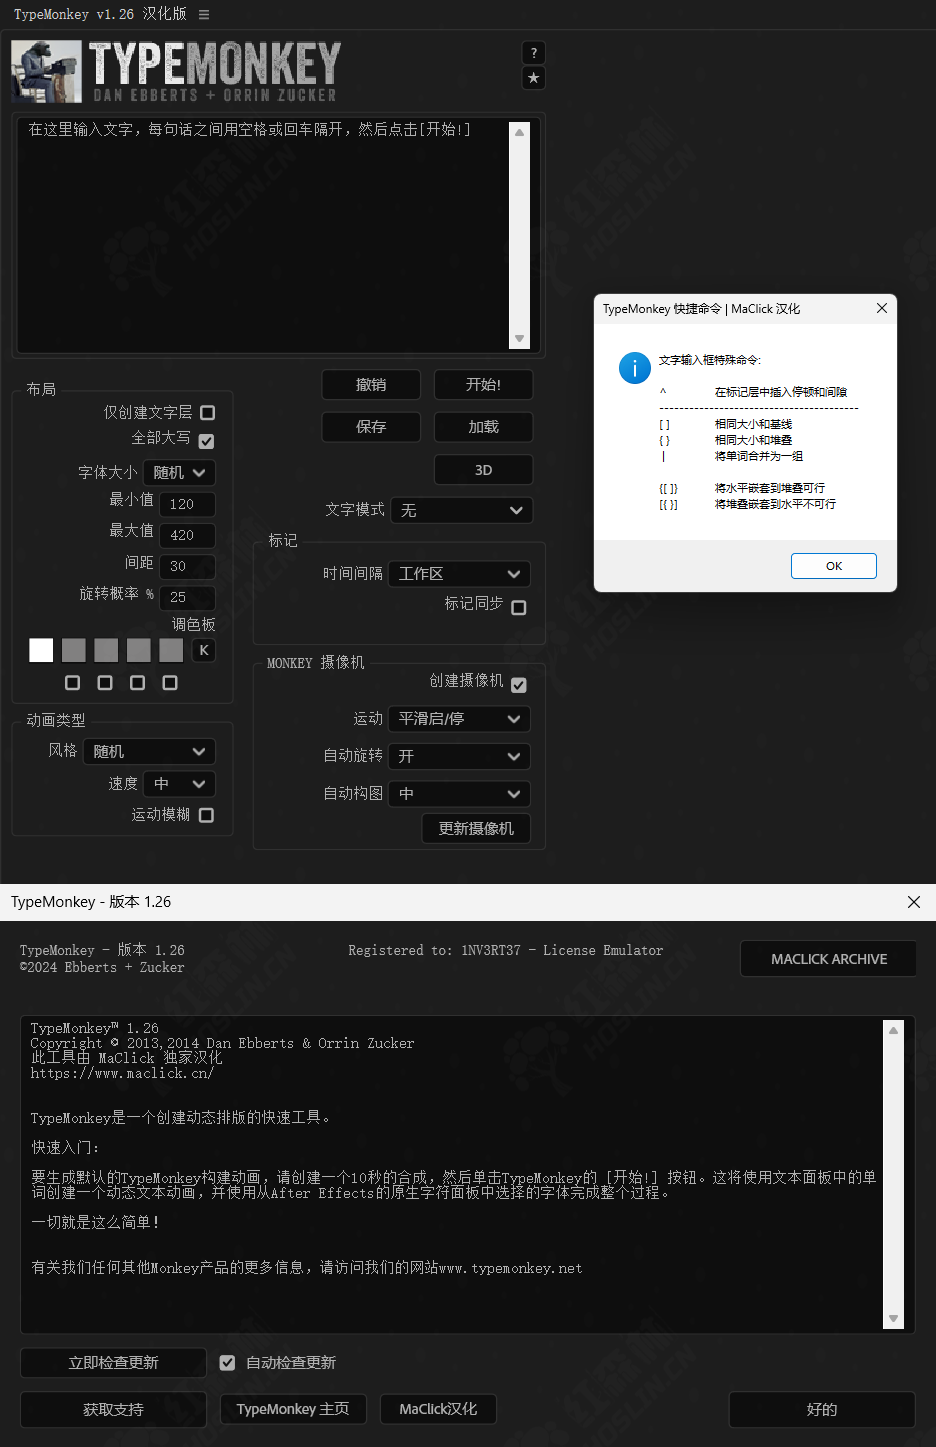The image size is (936, 1447).
Task: Click the 3D button
Action: tap(484, 470)
